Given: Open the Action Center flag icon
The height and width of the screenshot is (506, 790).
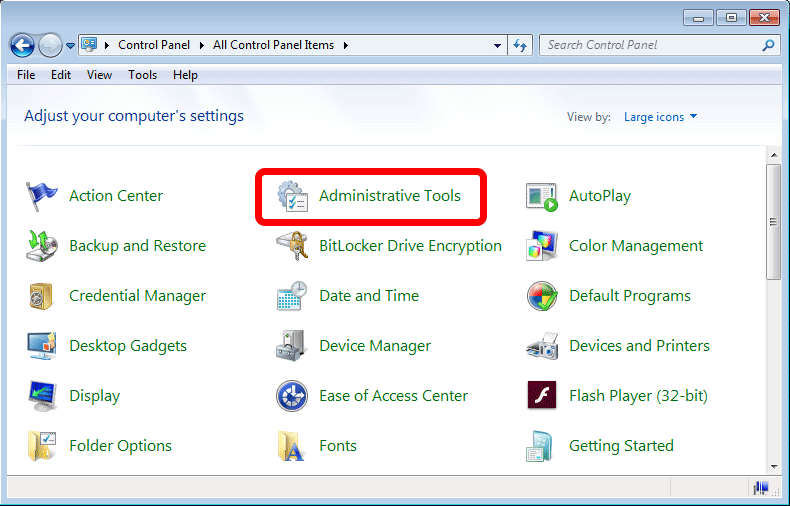Looking at the screenshot, I should pyautogui.click(x=41, y=196).
